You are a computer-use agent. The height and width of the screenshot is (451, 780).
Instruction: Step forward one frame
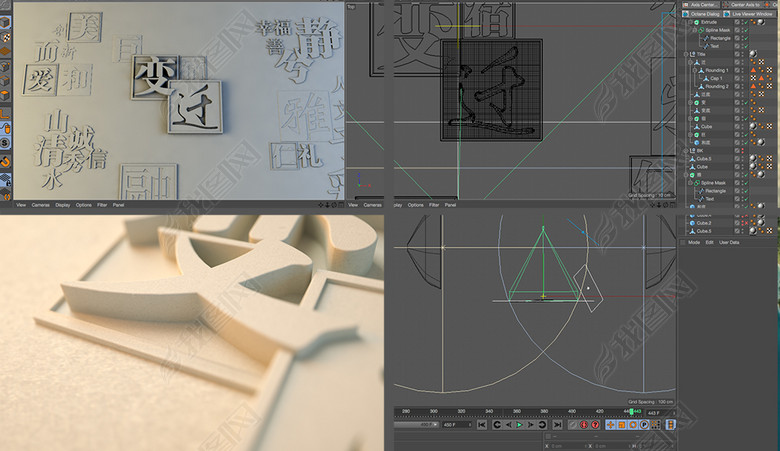click(530, 425)
